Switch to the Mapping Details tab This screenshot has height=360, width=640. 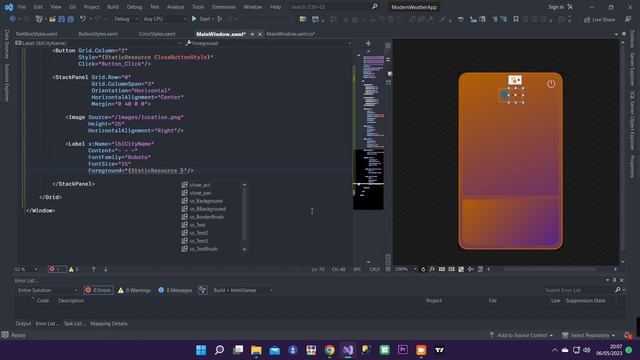click(x=109, y=324)
